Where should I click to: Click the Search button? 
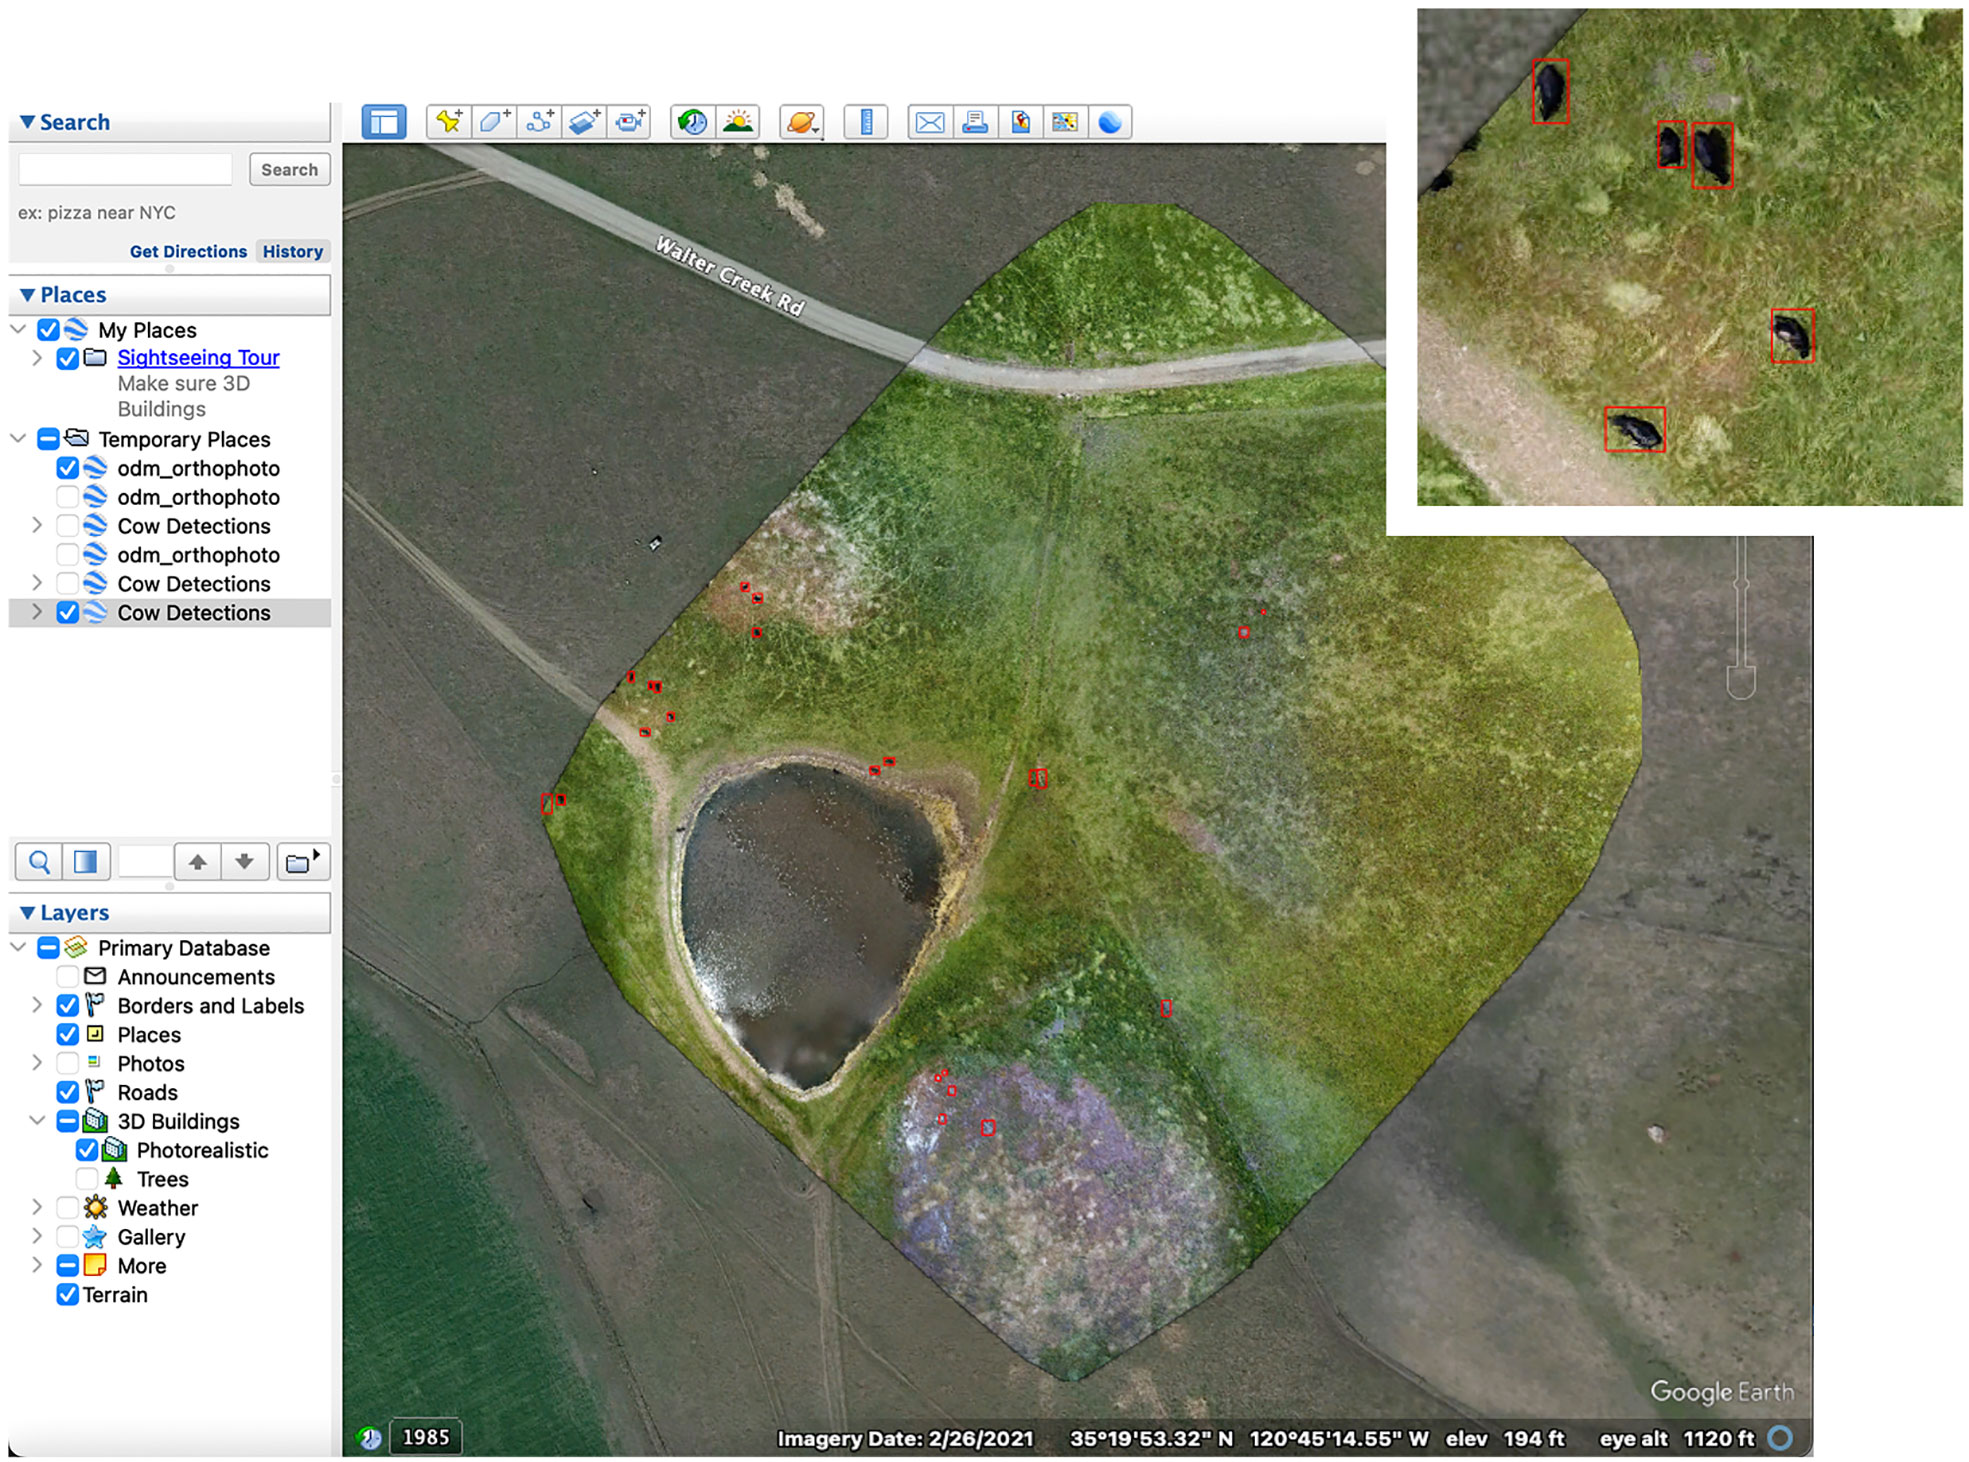coord(290,170)
